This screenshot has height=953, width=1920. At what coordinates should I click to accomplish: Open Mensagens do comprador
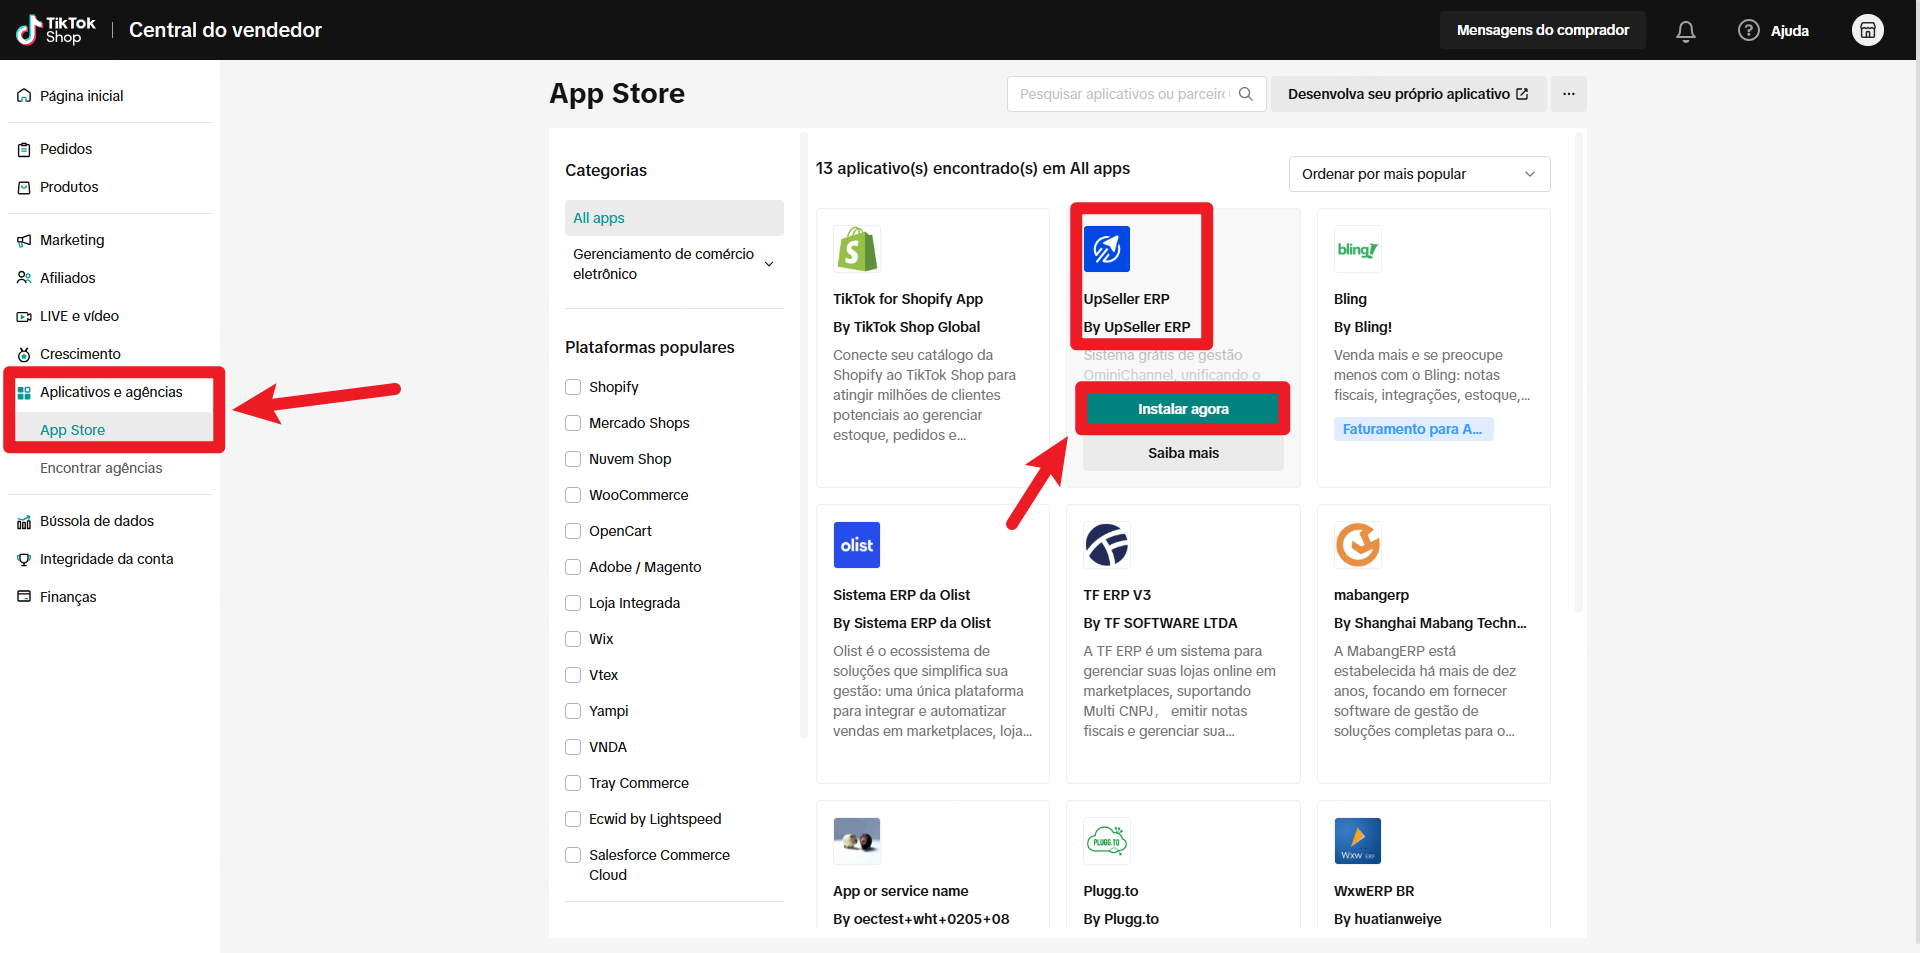(1542, 30)
